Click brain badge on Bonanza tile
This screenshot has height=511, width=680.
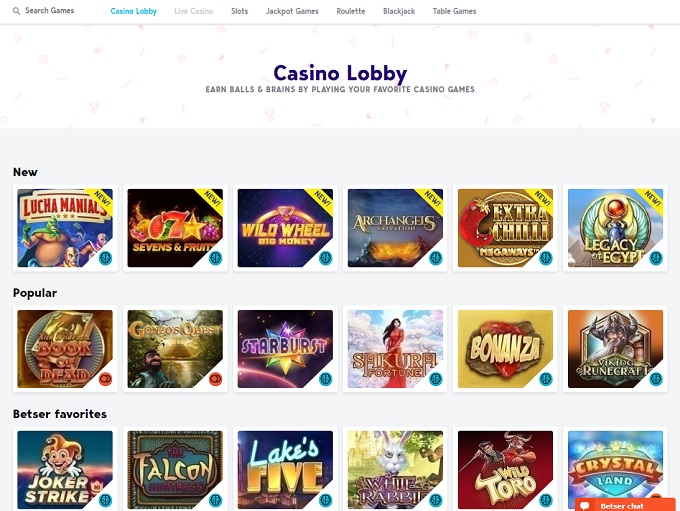[546, 379]
